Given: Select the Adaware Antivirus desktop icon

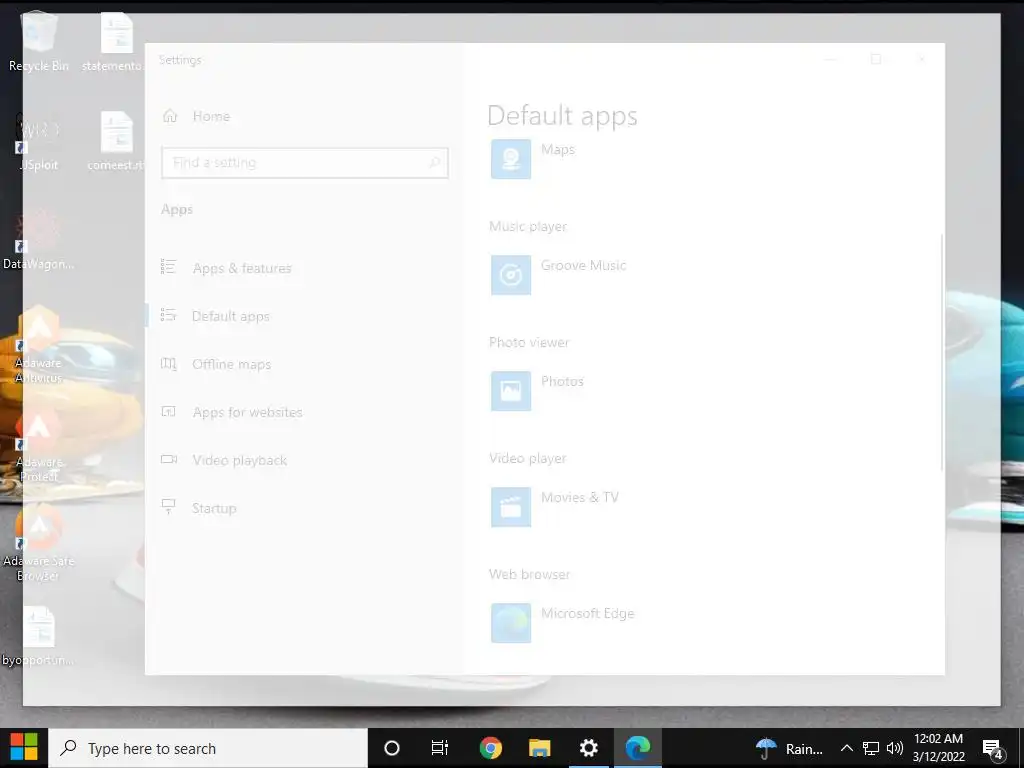Looking at the screenshot, I should (x=39, y=346).
